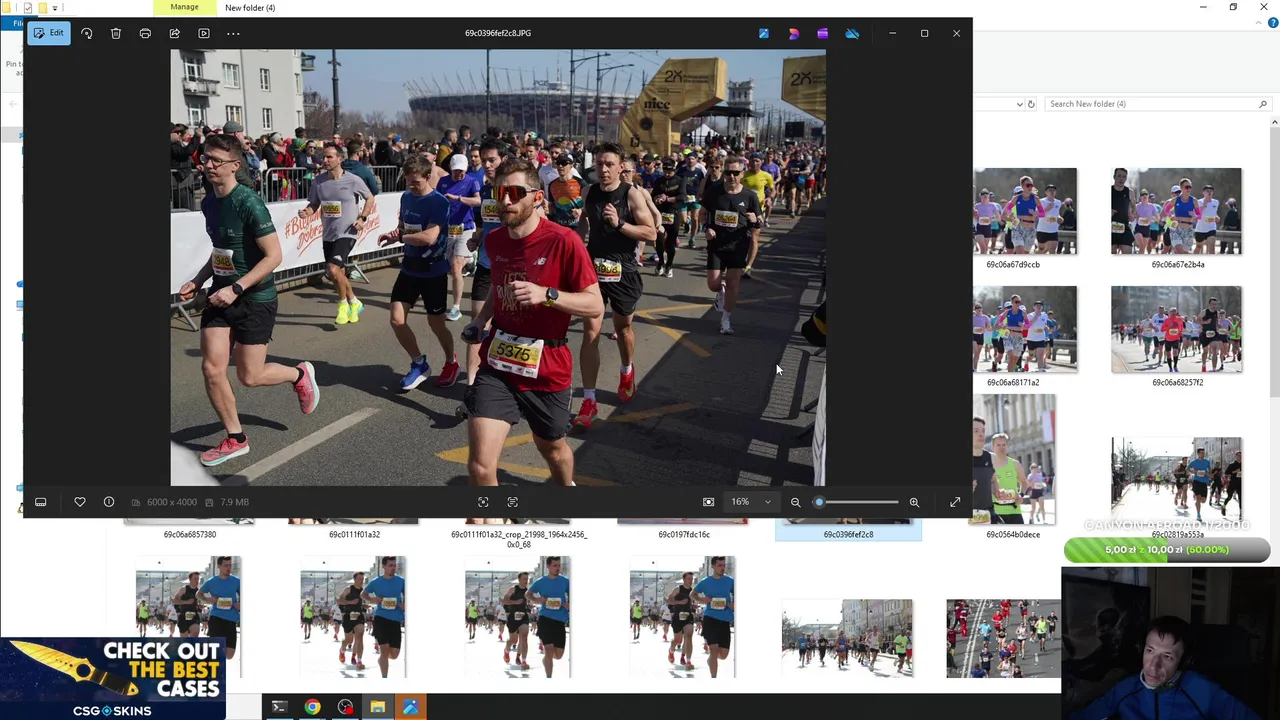Screen dimensions: 1280x720
Task: Select the Manage tab in File Explorer
Action: tap(184, 7)
